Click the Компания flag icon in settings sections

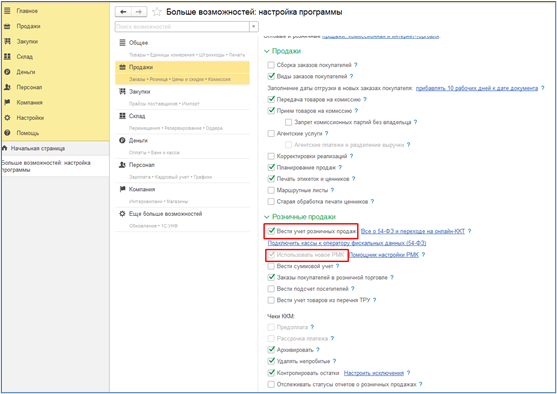pos(123,189)
